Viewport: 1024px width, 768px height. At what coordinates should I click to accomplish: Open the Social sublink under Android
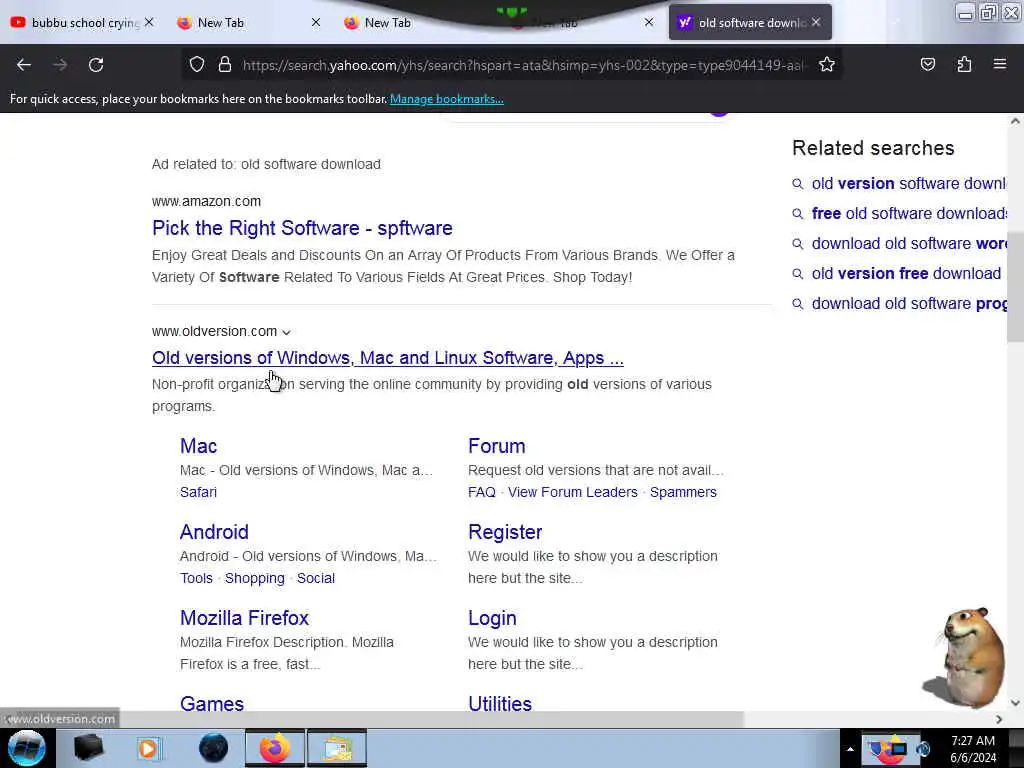tap(316, 579)
